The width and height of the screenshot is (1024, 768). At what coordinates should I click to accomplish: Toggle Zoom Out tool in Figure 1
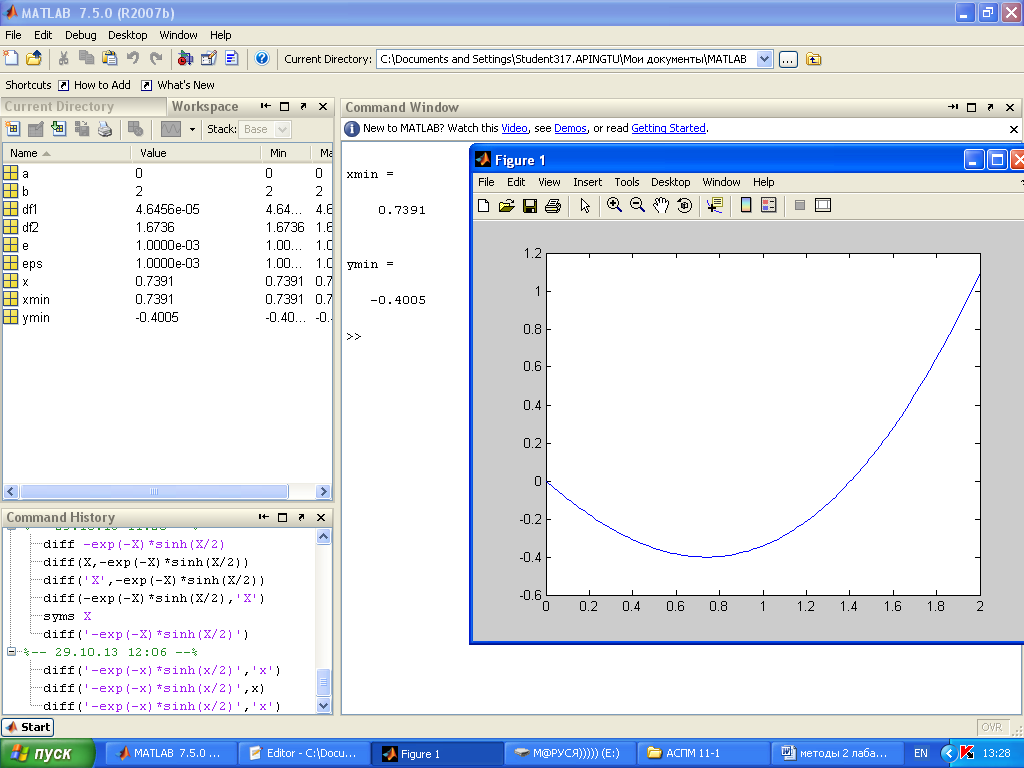[x=637, y=206]
